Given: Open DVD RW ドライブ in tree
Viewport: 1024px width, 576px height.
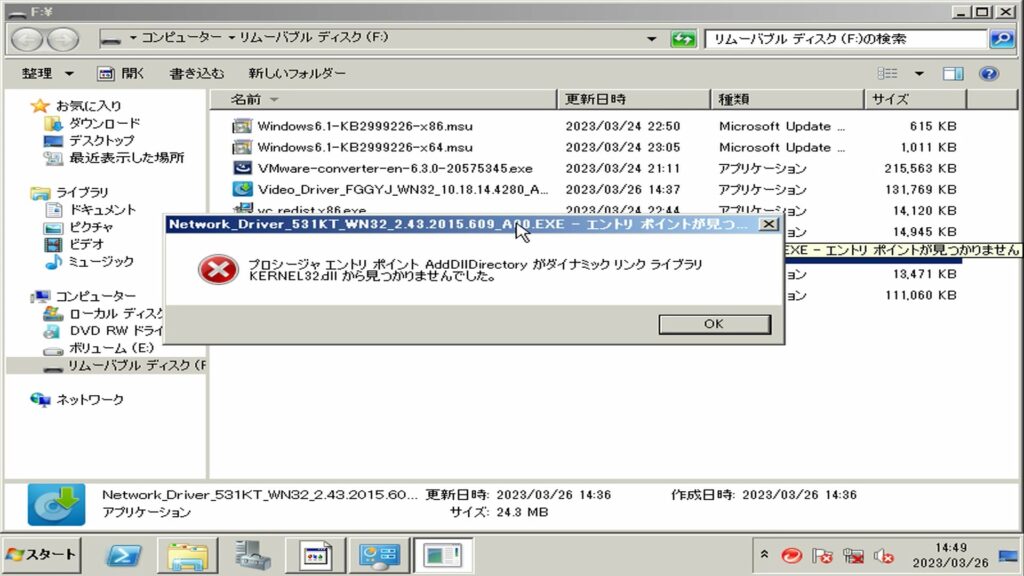Looking at the screenshot, I should click(116, 331).
